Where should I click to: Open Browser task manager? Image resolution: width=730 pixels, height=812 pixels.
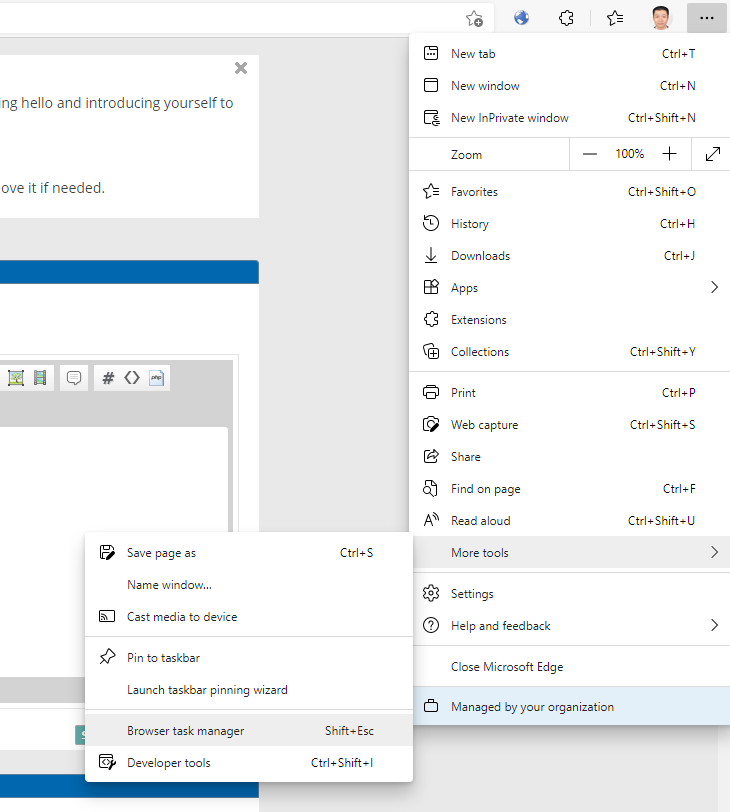pos(249,731)
